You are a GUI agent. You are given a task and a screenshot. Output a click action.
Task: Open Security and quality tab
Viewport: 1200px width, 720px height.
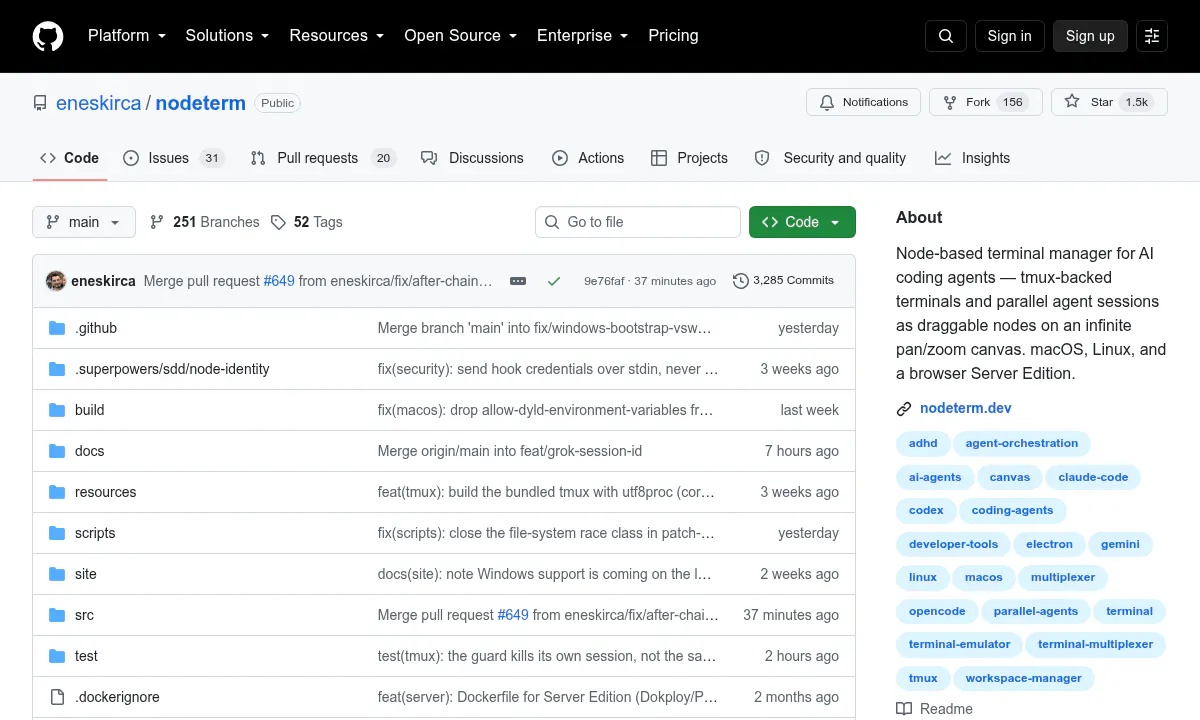(830, 158)
